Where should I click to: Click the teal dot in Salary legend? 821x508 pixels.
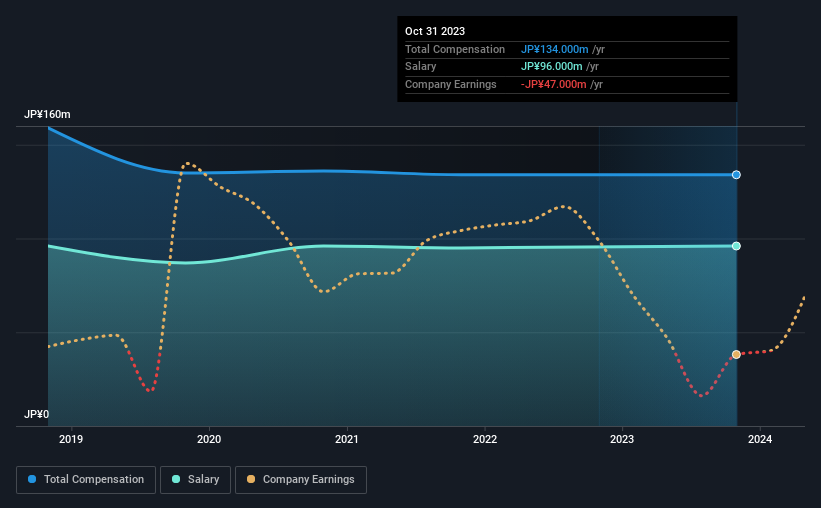pyautogui.click(x=176, y=479)
